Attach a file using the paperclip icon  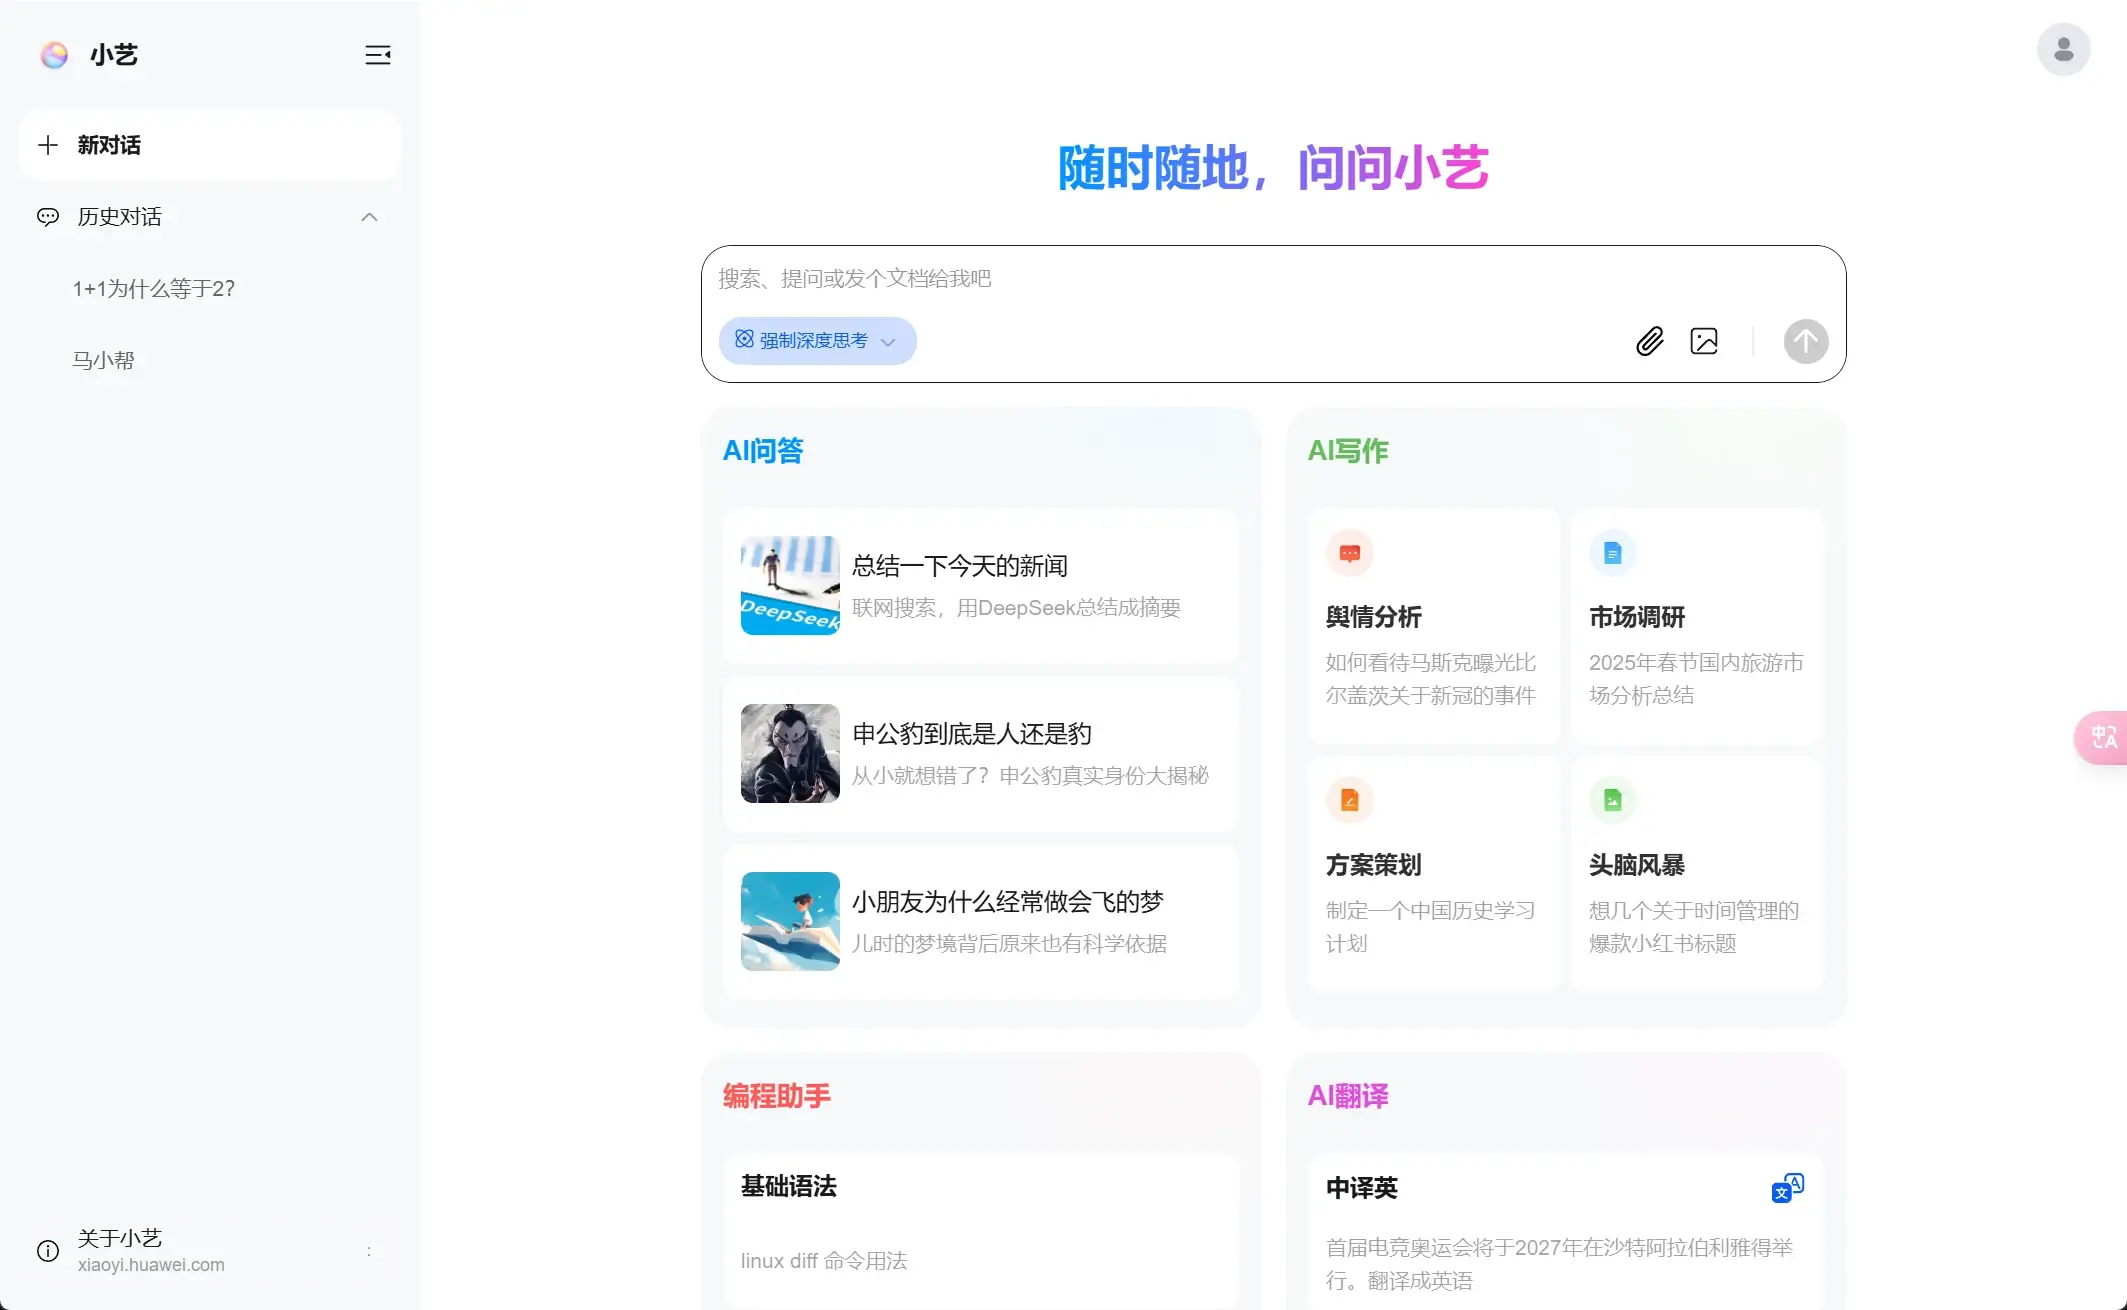(1650, 341)
